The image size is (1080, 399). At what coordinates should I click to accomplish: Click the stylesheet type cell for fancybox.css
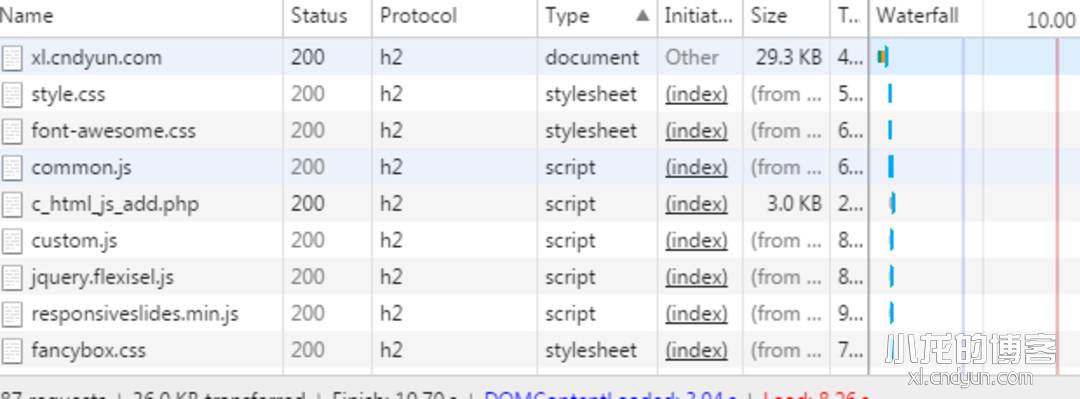591,350
